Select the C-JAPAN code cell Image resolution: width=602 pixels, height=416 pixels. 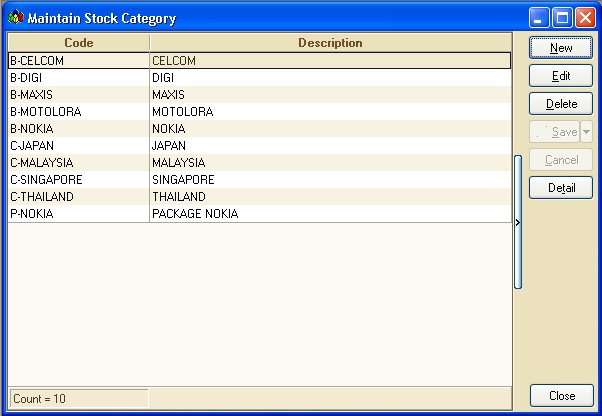(x=79, y=145)
